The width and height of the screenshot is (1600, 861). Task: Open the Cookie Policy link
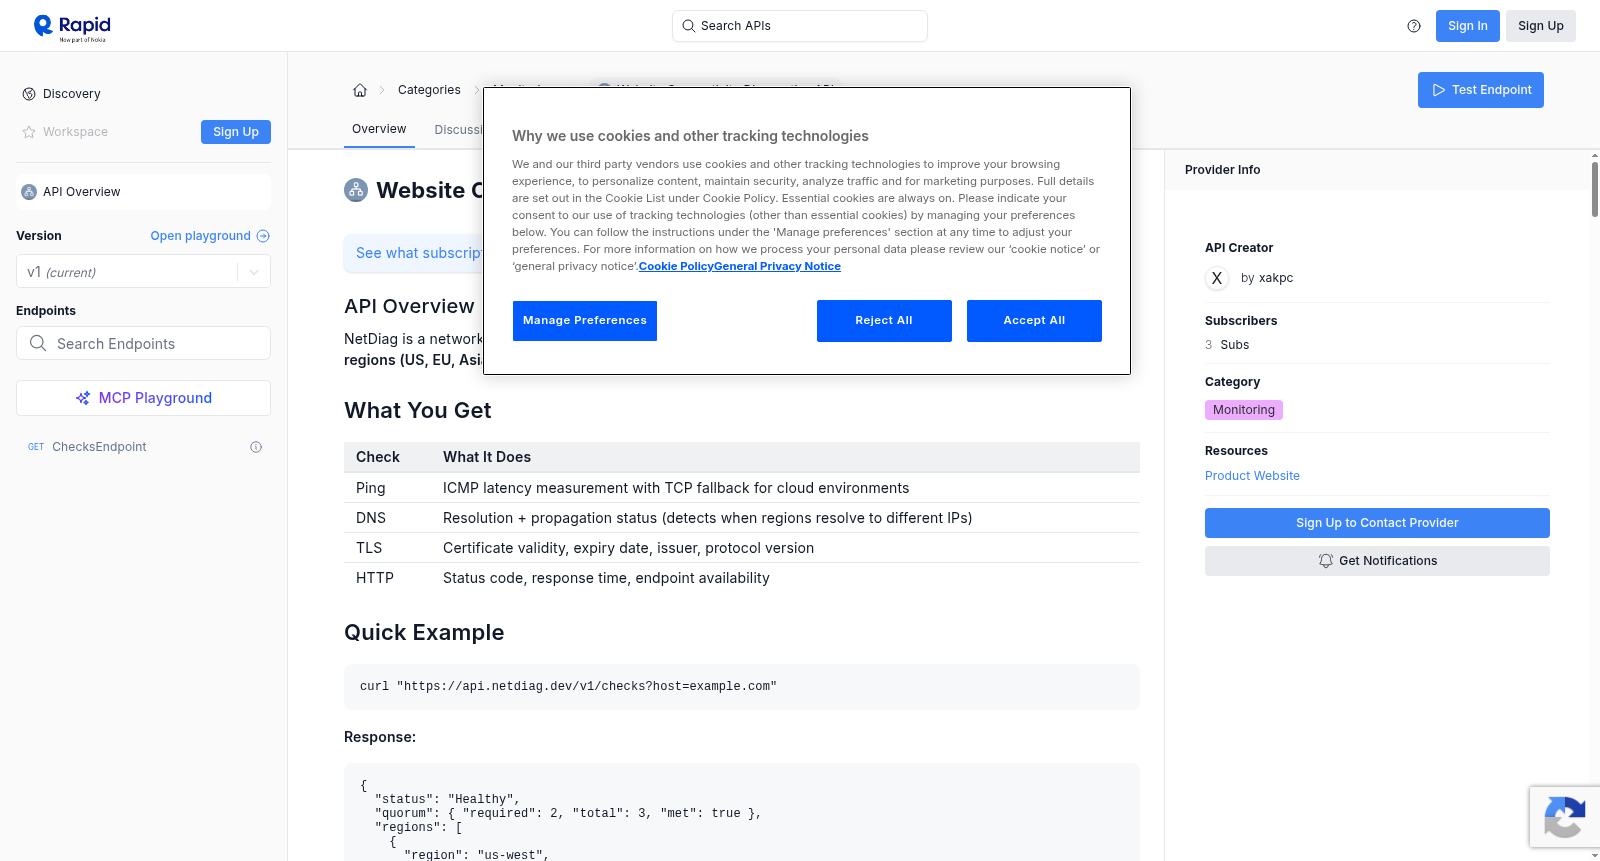point(676,266)
